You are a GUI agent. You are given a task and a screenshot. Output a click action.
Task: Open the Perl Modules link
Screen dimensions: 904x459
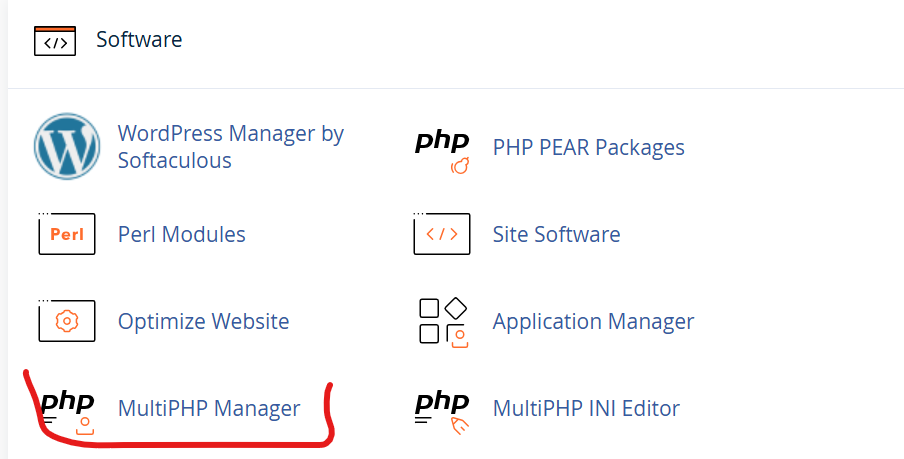tap(181, 234)
